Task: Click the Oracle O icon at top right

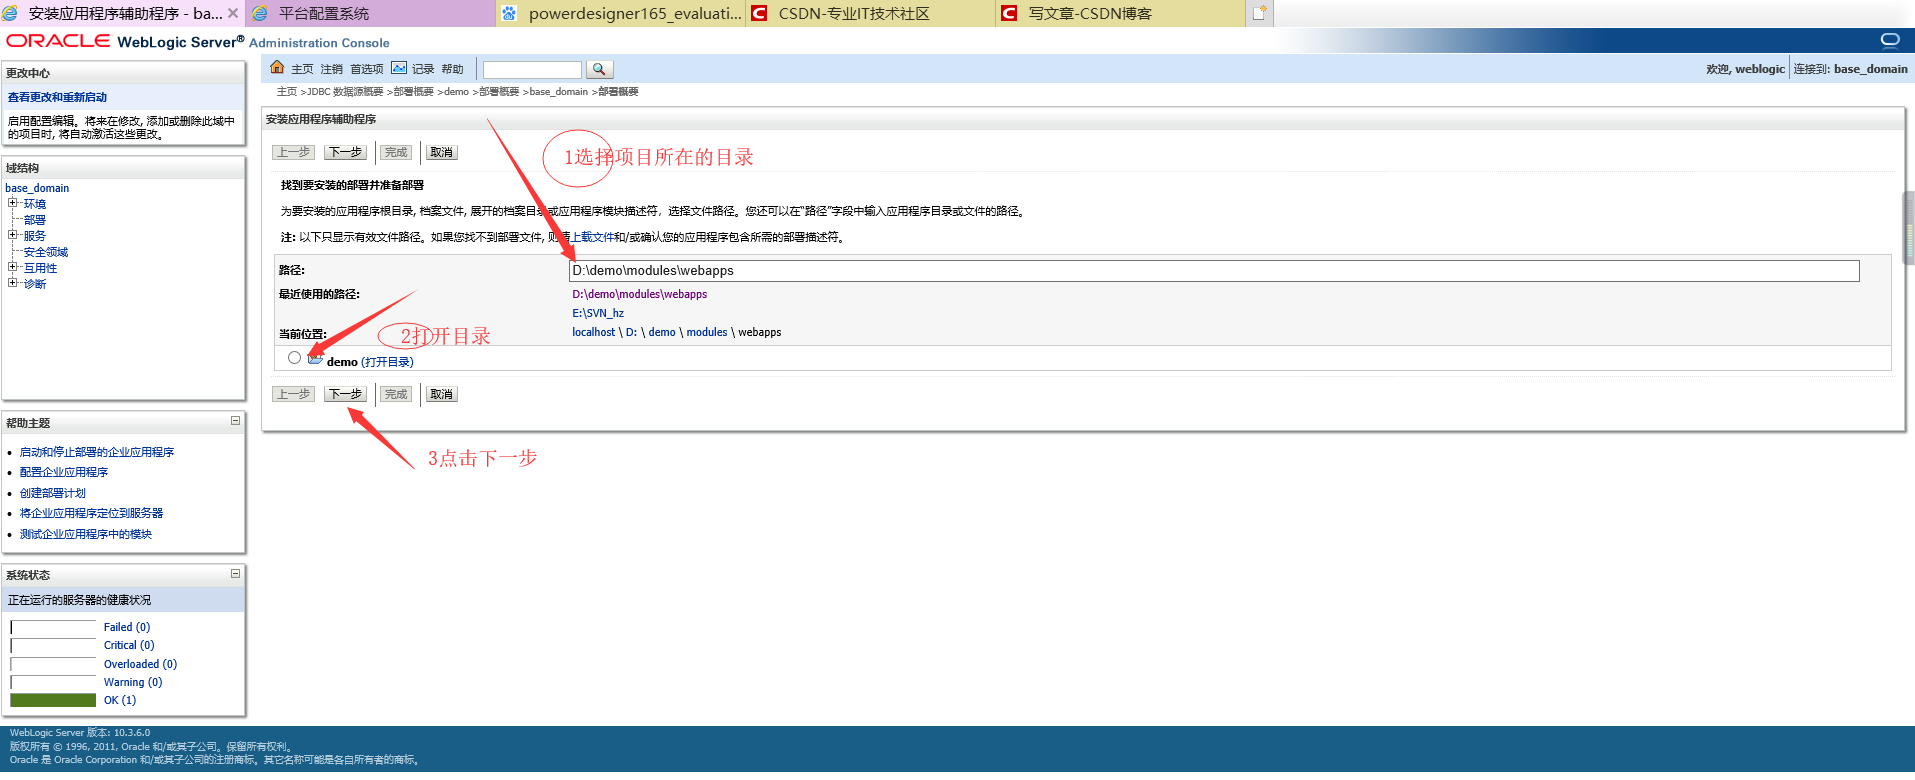Action: (x=1889, y=40)
